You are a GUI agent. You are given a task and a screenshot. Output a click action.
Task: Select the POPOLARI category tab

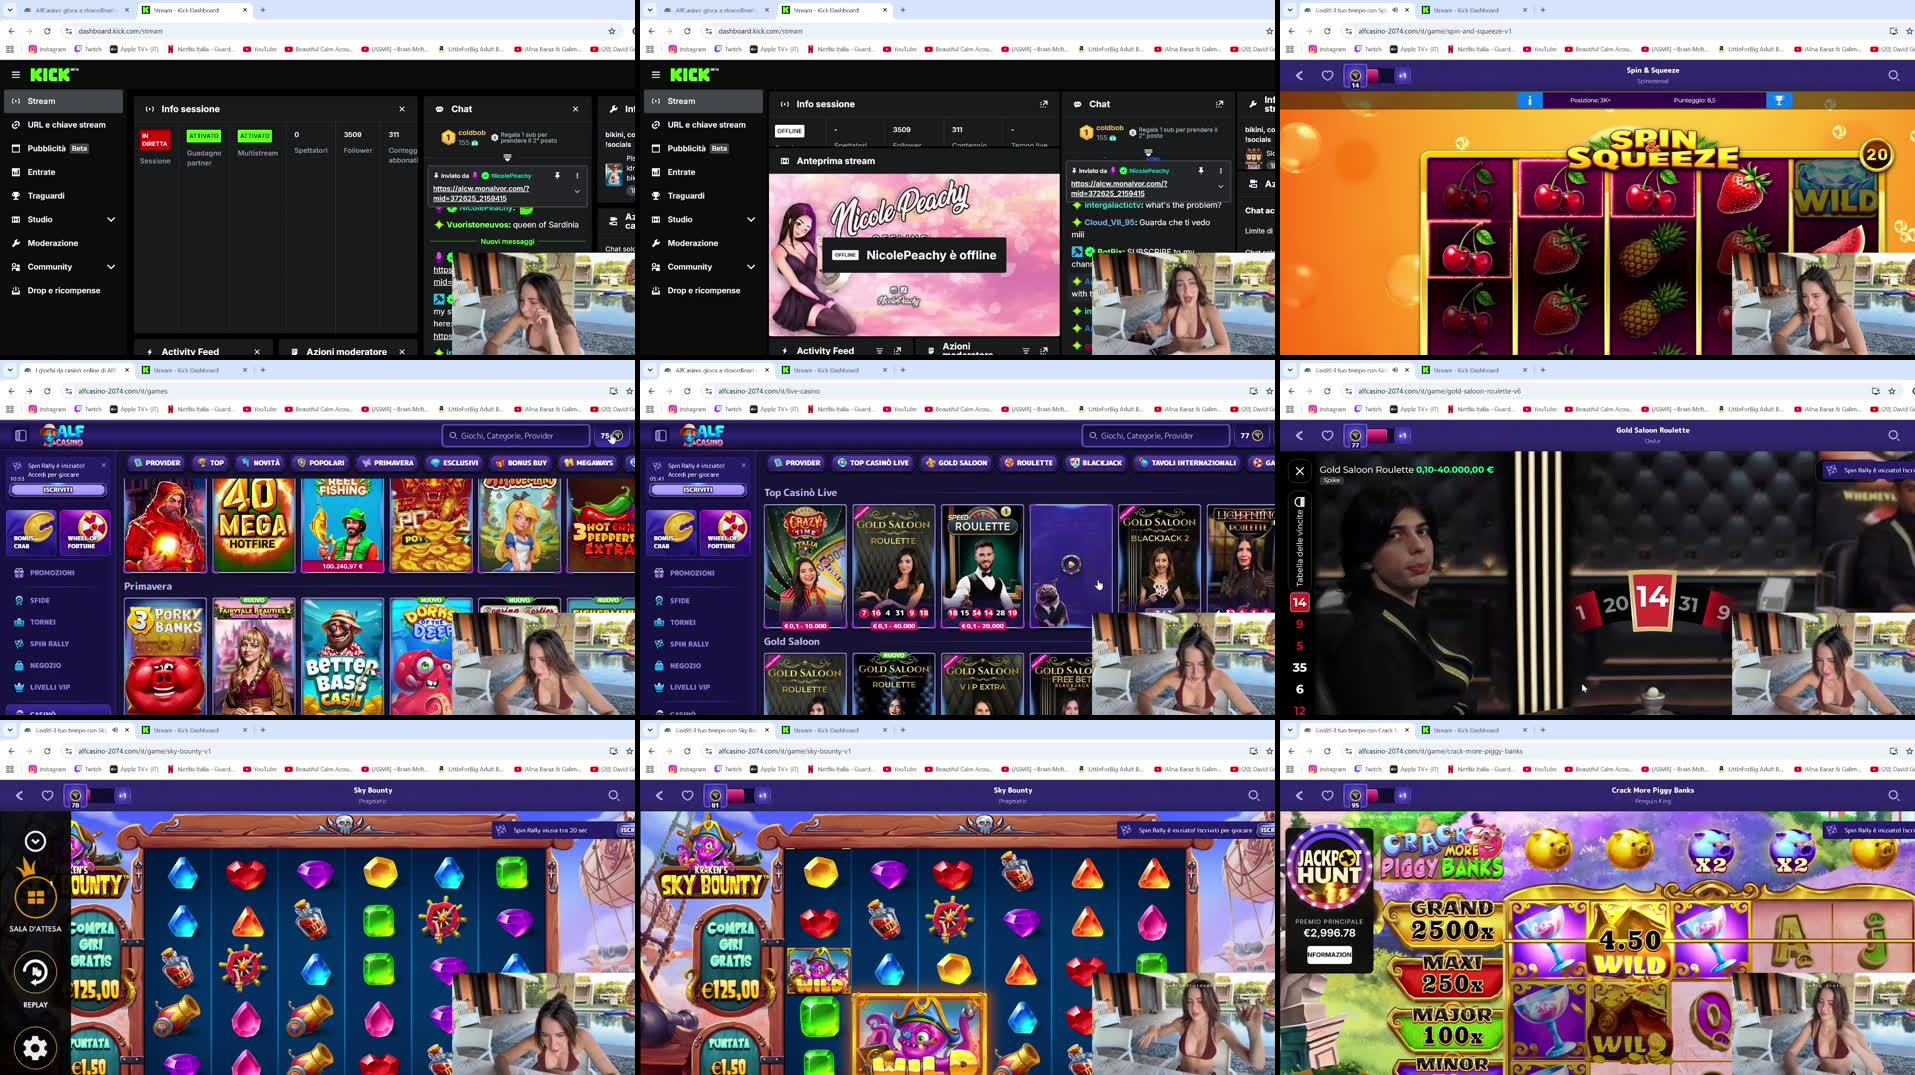coord(320,463)
